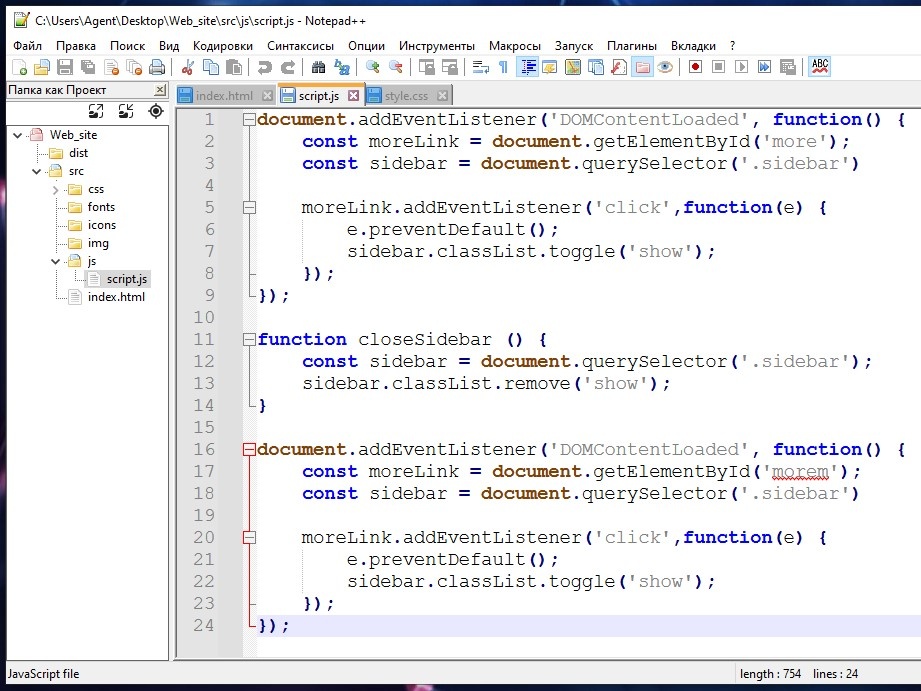This screenshot has width=921, height=691.
Task: Collapse the code fold at line 11
Action: (248, 340)
